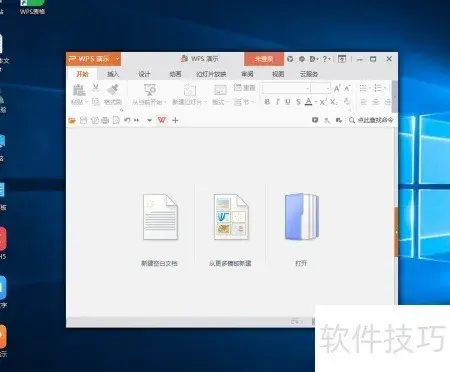This screenshot has height=372, width=450.
Task: Click the printer icon in quick toolbar
Action: (105, 120)
